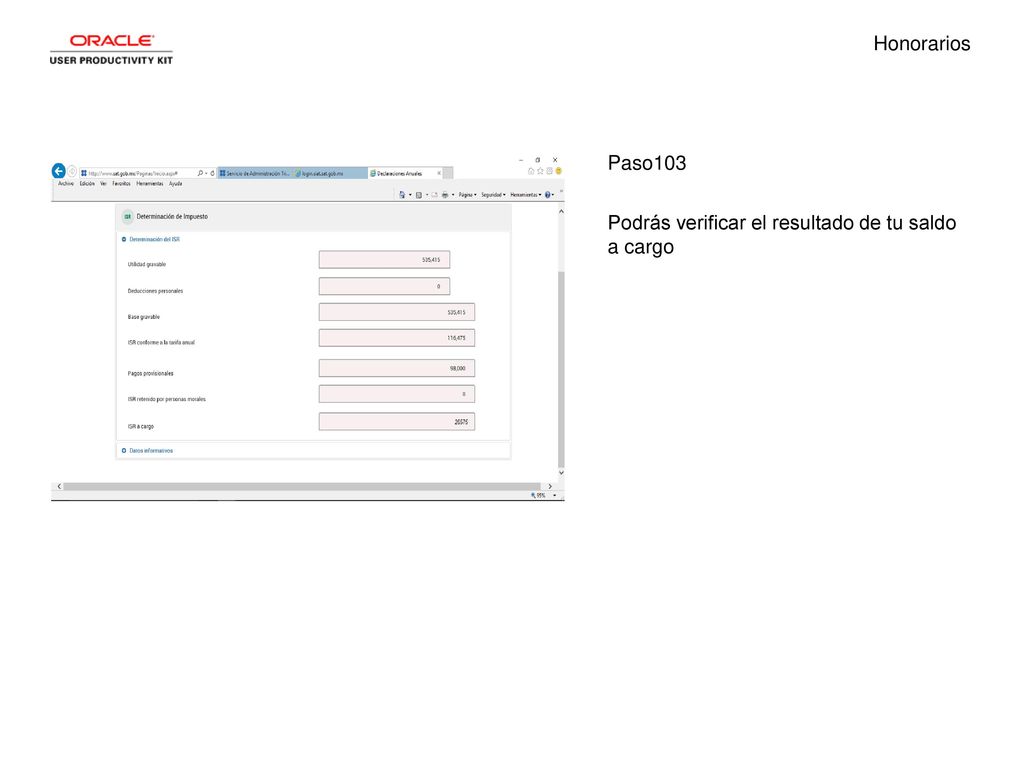Open the Edición menu
Viewport: 1024px width, 768px height.
tap(87, 184)
